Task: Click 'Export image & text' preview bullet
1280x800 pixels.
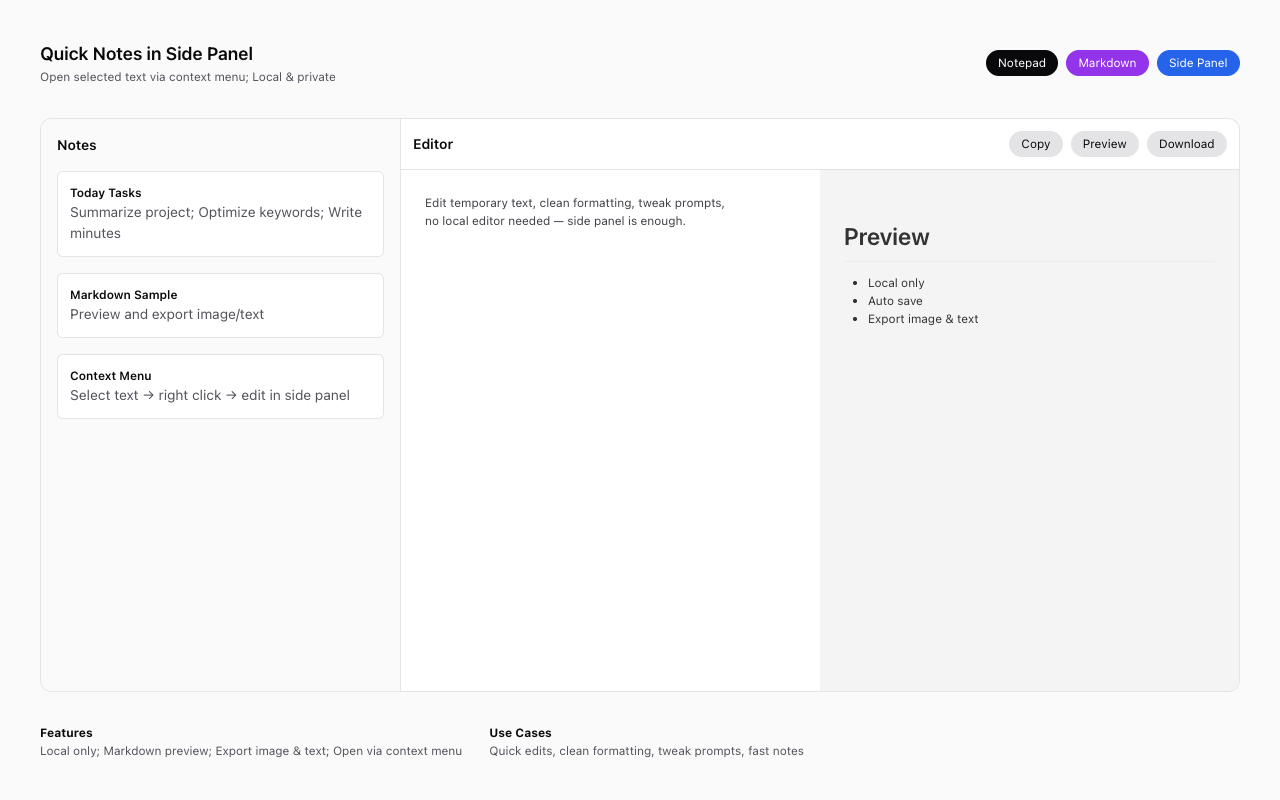Action: tap(923, 319)
